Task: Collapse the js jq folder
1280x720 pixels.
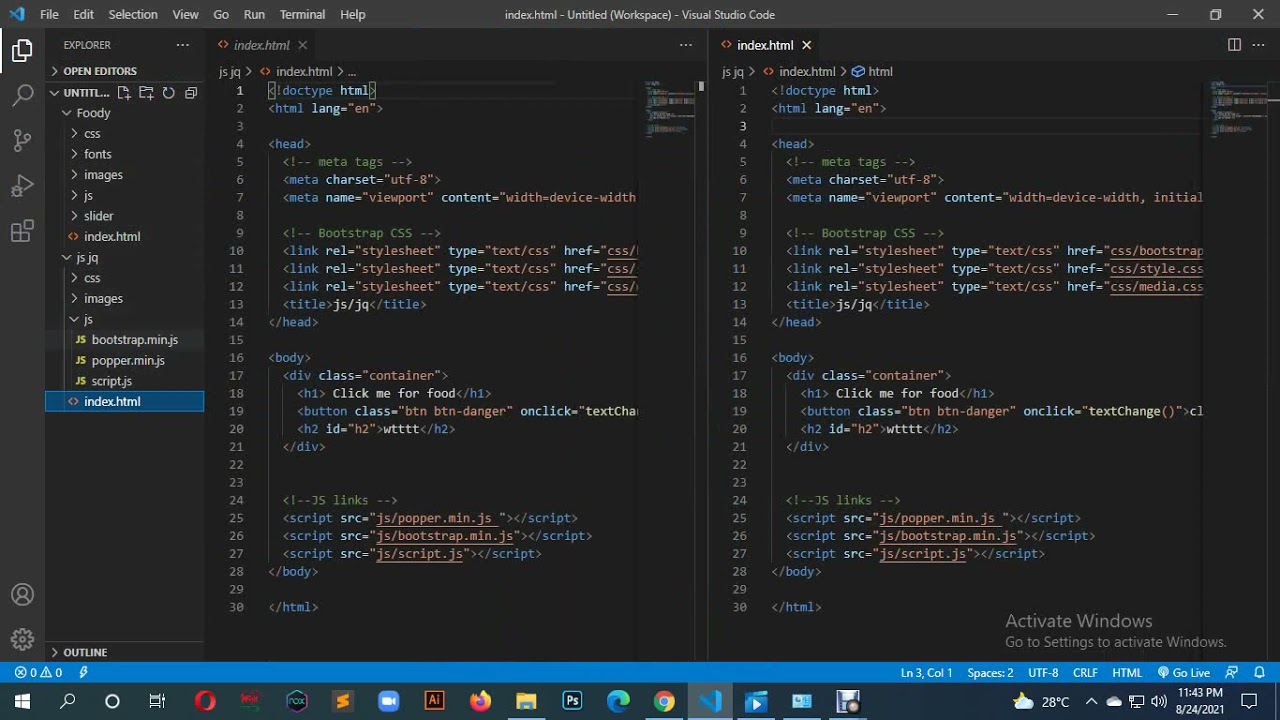Action: click(x=87, y=258)
